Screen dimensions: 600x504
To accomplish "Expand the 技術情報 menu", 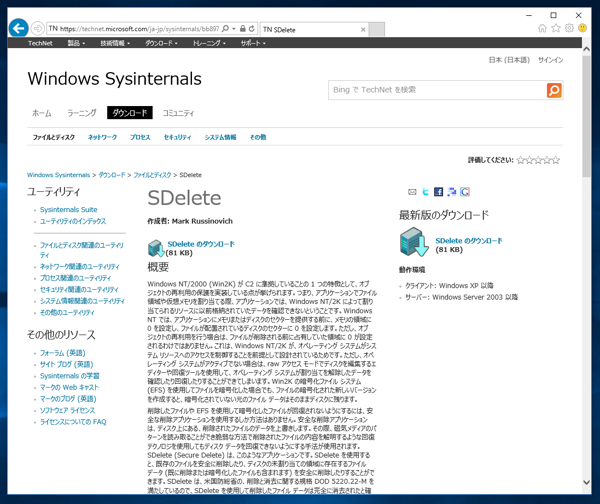I will [x=115, y=43].
